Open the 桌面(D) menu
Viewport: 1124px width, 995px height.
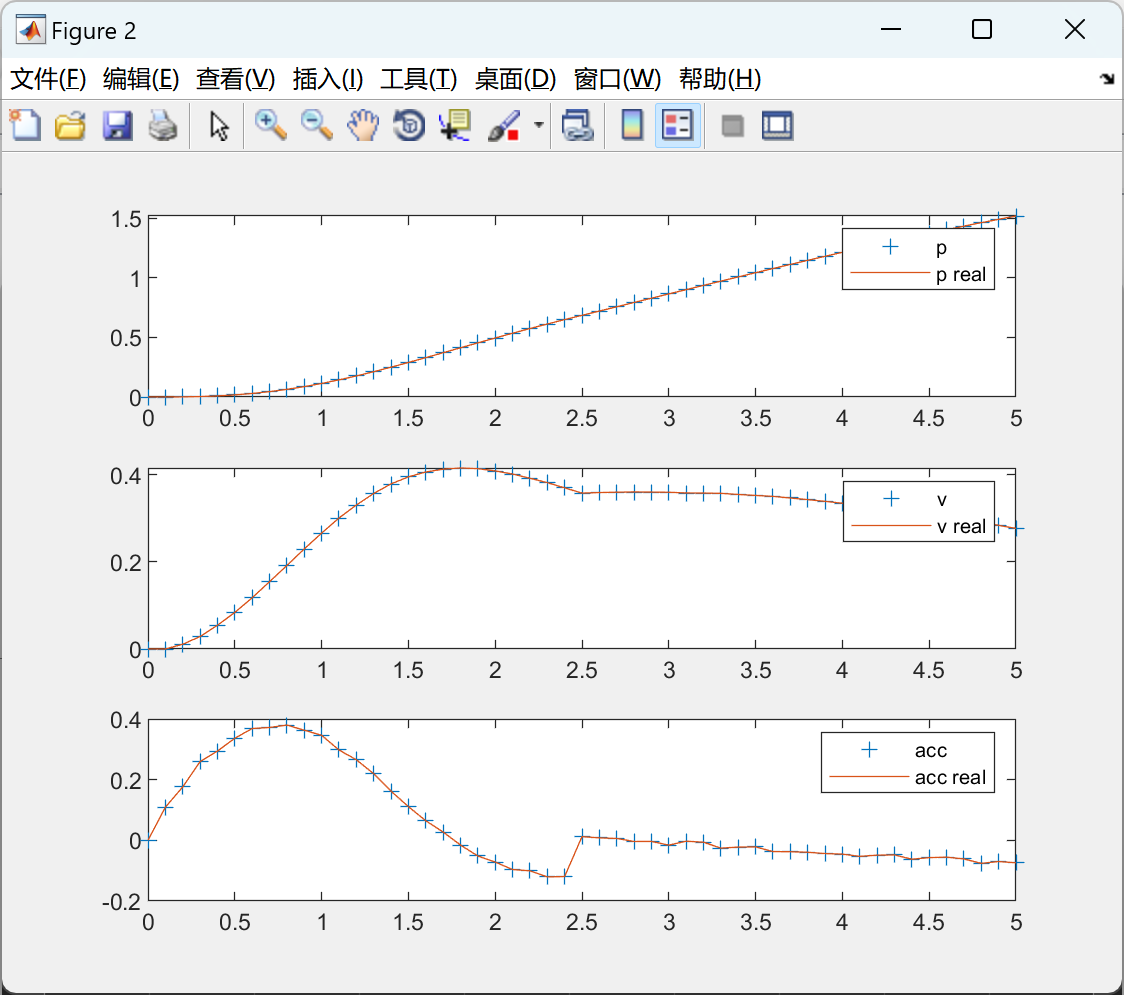[515, 79]
